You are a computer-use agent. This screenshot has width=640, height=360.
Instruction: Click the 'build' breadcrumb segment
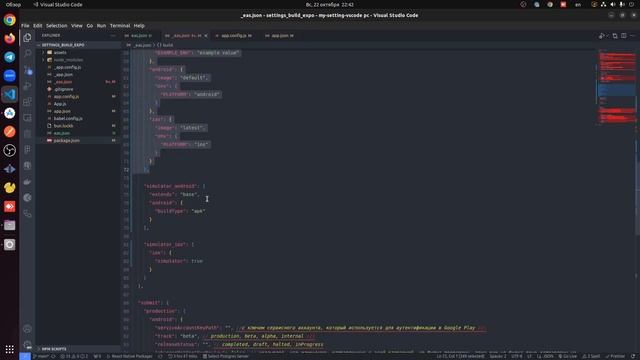[165, 45]
